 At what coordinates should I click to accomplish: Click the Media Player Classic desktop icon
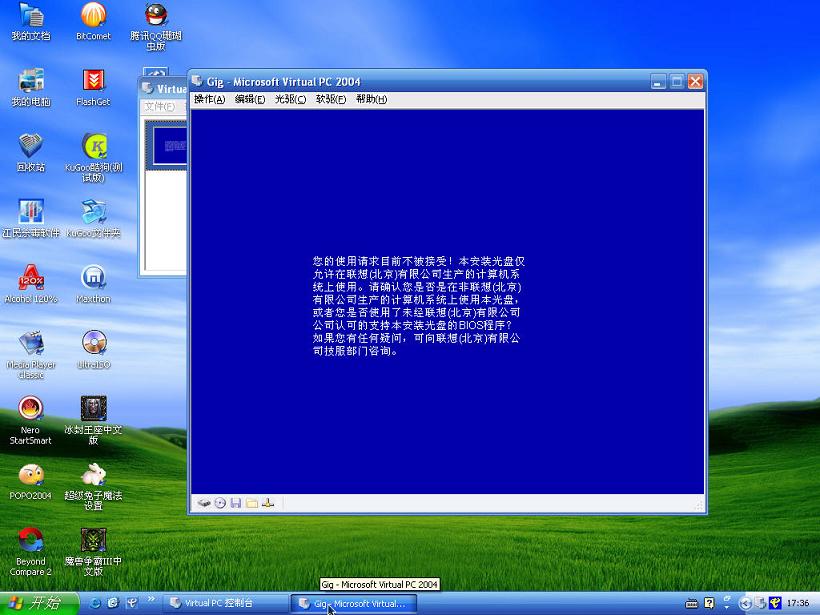click(x=31, y=355)
